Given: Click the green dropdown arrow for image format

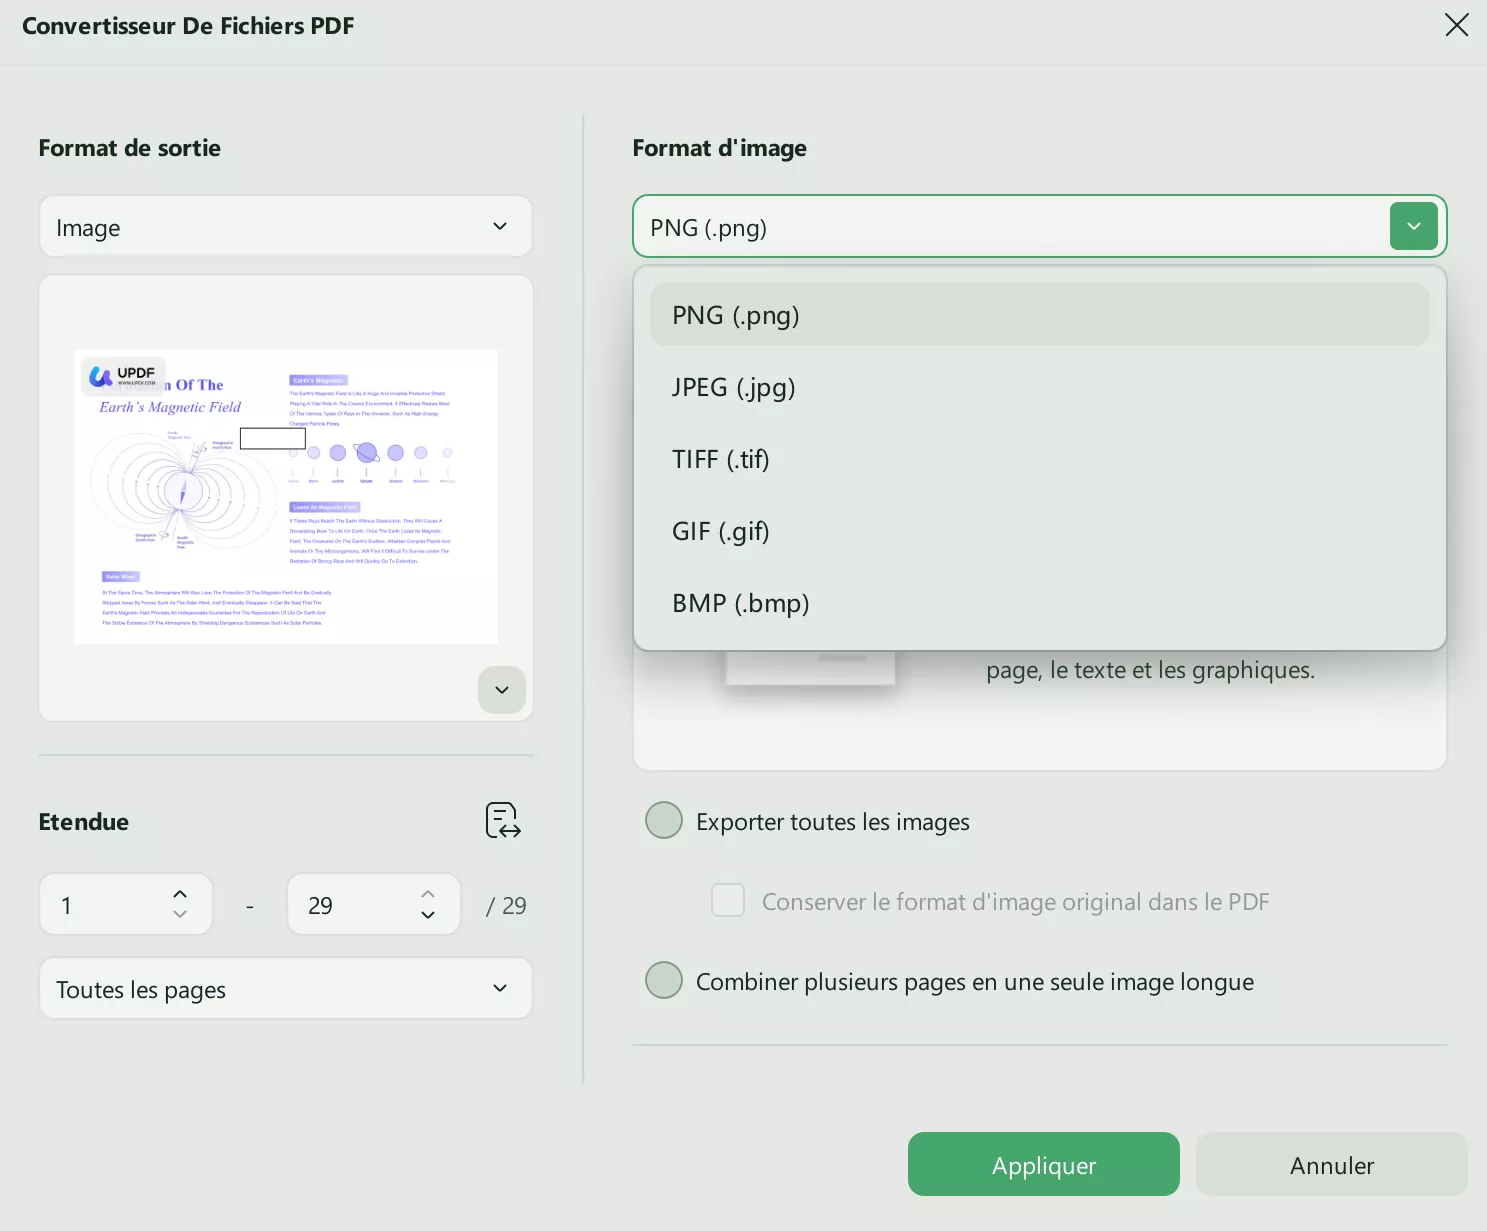Looking at the screenshot, I should pos(1413,226).
